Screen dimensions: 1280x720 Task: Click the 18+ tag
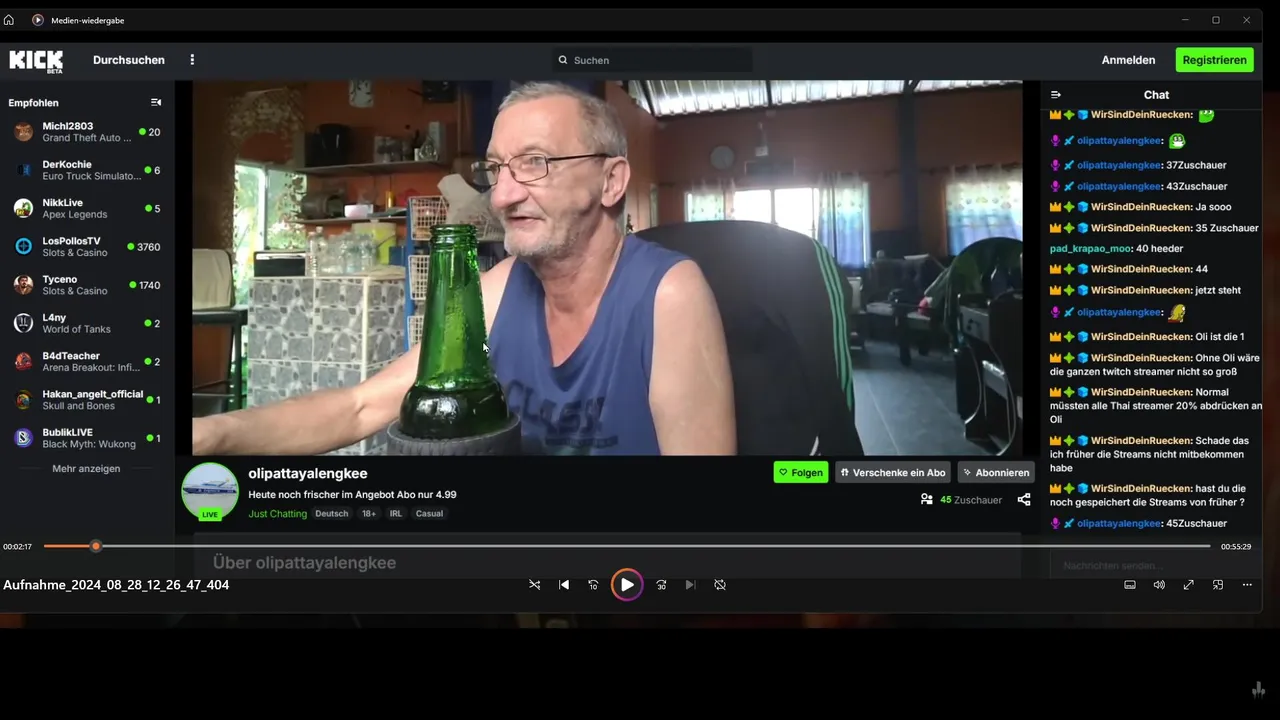[369, 514]
